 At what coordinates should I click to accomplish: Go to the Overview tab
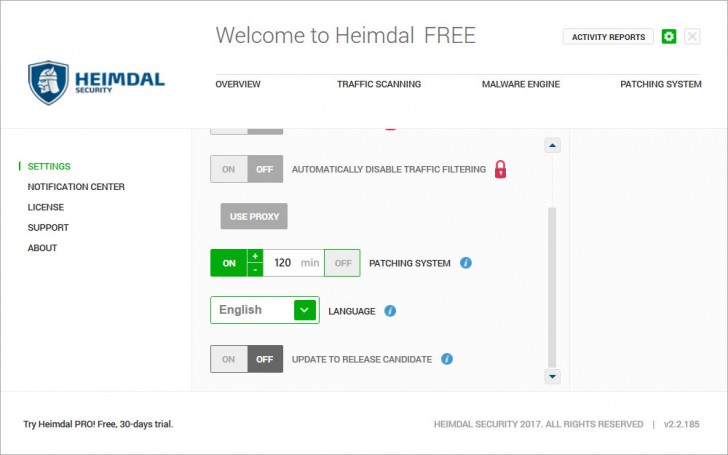pyautogui.click(x=238, y=84)
